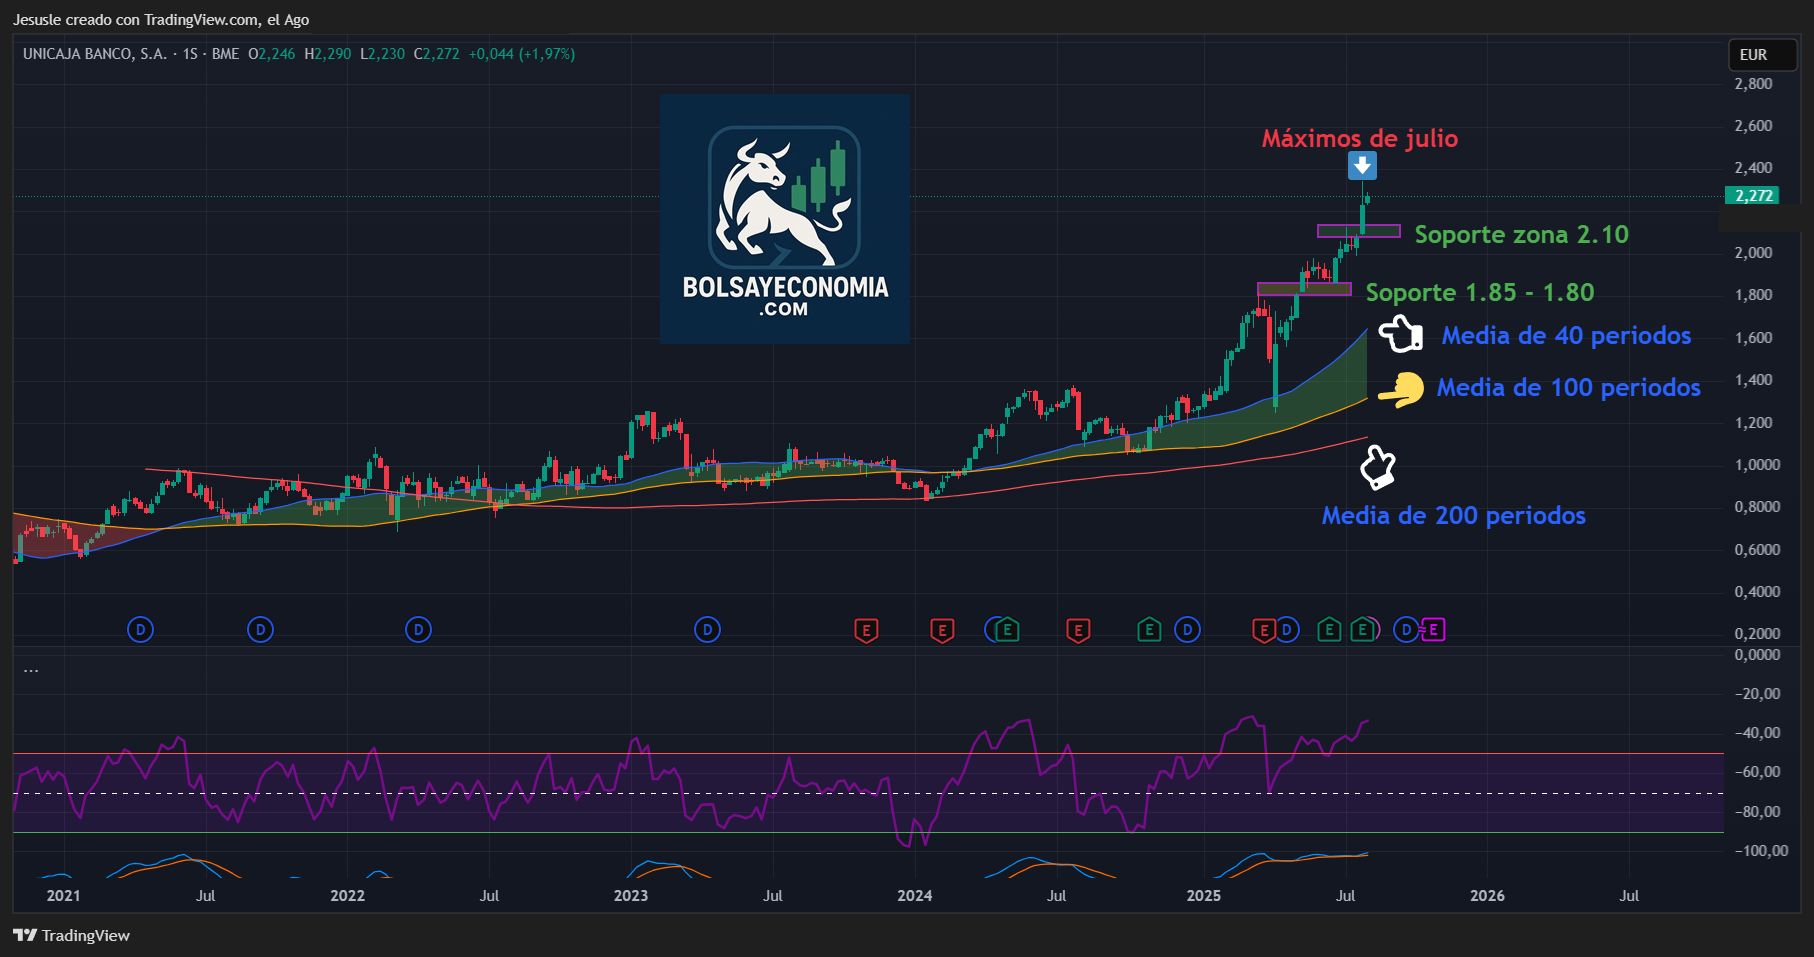Click the UNICAJA BANCO, S.A. symbol title
The width and height of the screenshot is (1814, 957).
[x=95, y=54]
